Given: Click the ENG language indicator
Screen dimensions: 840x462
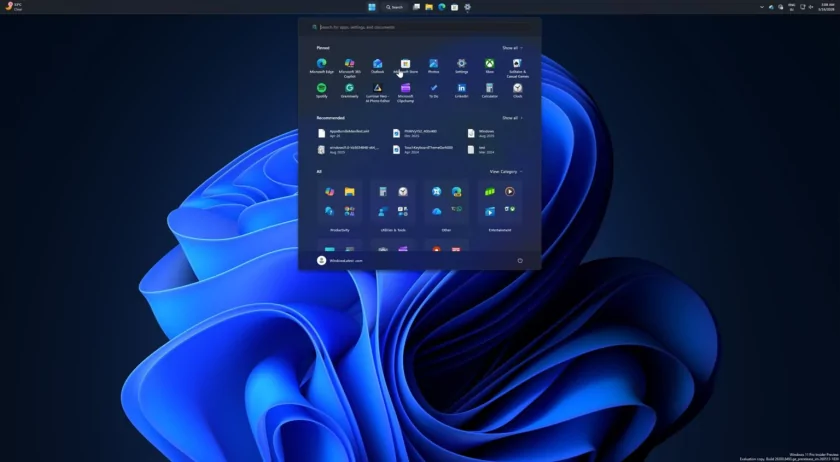Looking at the screenshot, I should click(791, 7).
